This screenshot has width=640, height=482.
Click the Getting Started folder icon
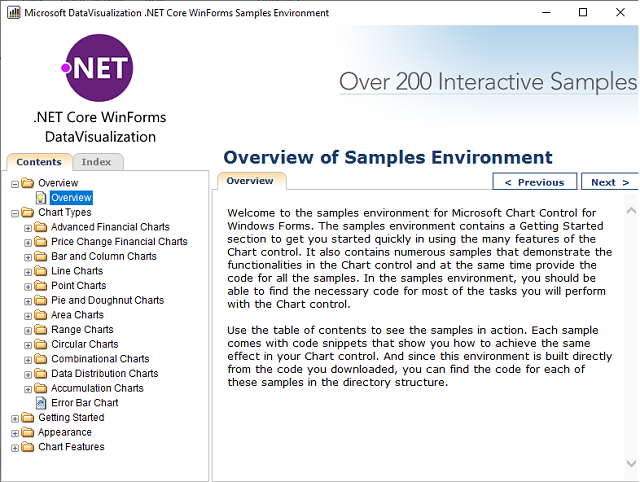point(28,418)
